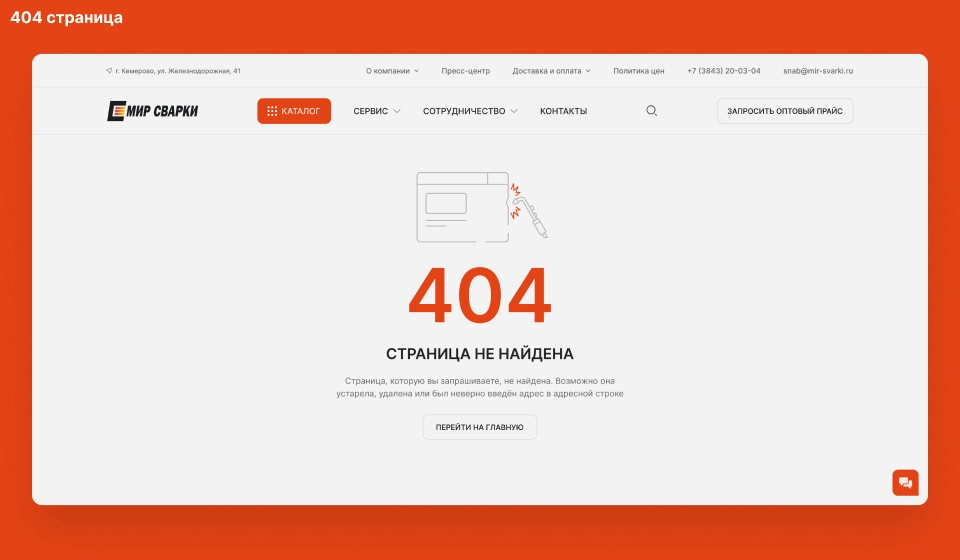Click the chevron next to О компании
The height and width of the screenshot is (560, 960).
[x=416, y=71]
